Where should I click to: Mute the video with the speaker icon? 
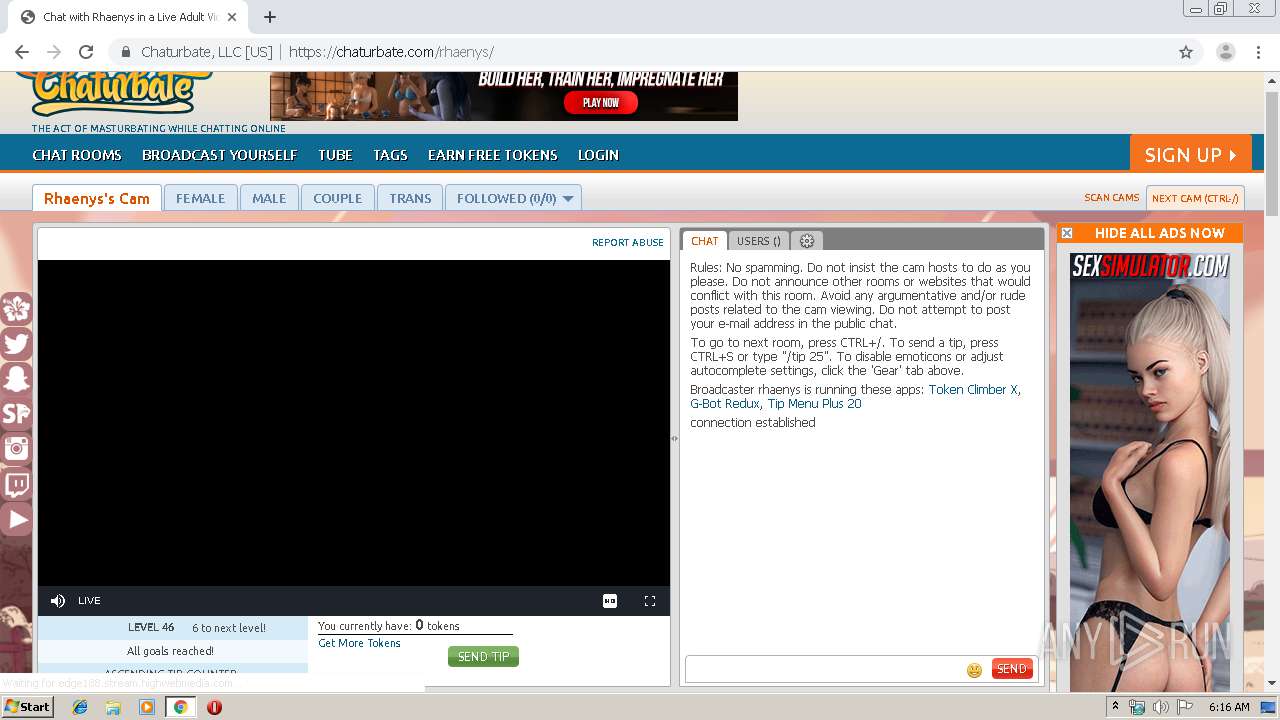tap(58, 601)
